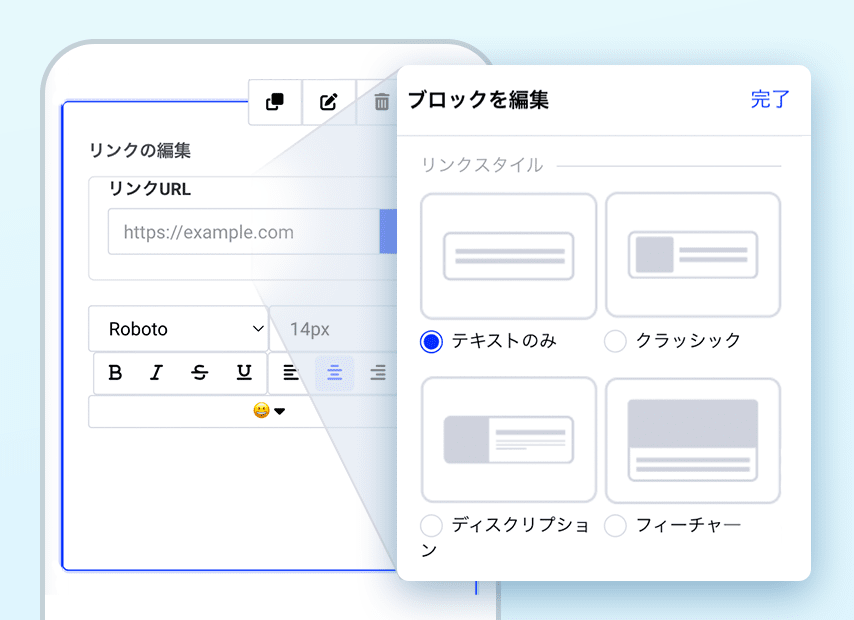The width and height of the screenshot is (854, 620).
Task: Click the description style thumbnail
Action: tap(509, 440)
